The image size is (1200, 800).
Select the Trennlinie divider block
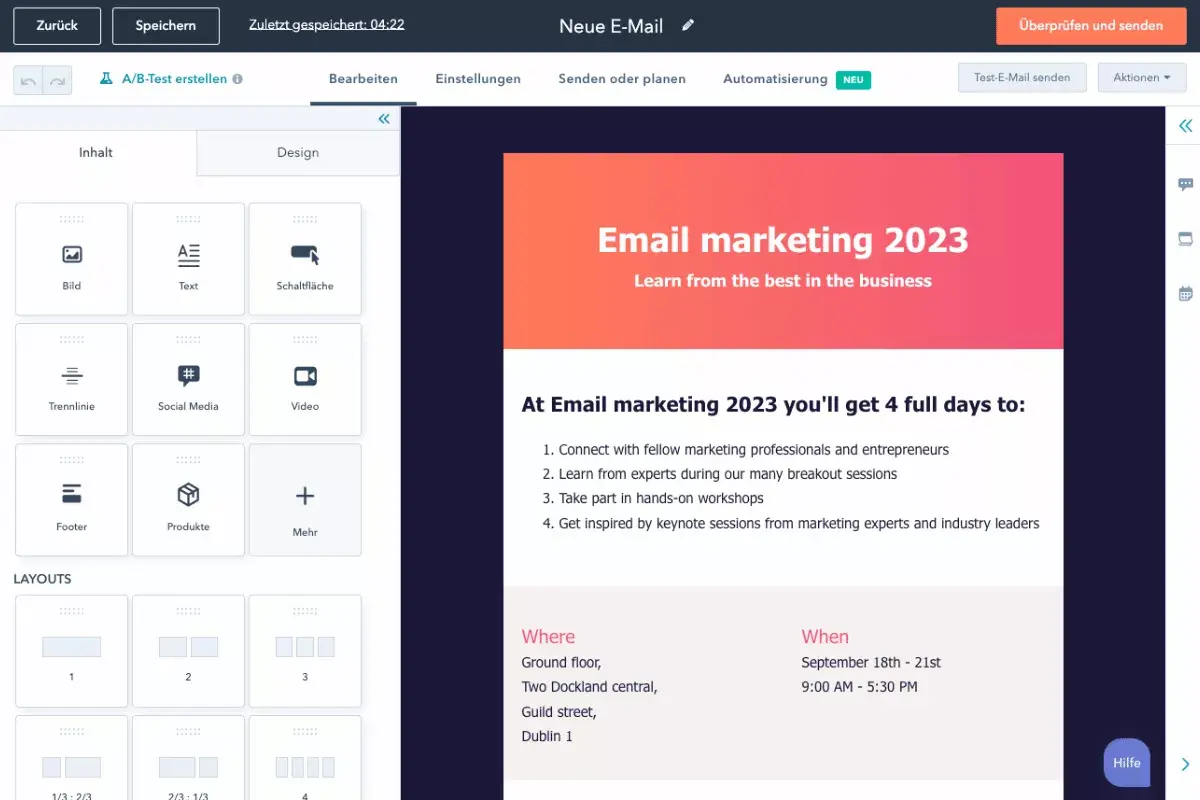coord(71,379)
